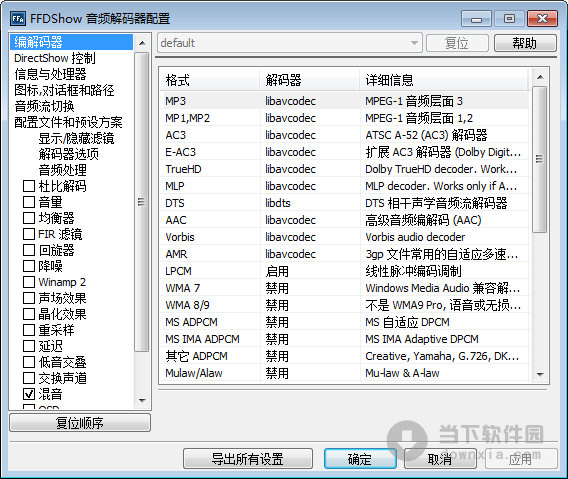Select the MS ADPCM row
Viewport: 568px width, 479px height.
pos(344,322)
